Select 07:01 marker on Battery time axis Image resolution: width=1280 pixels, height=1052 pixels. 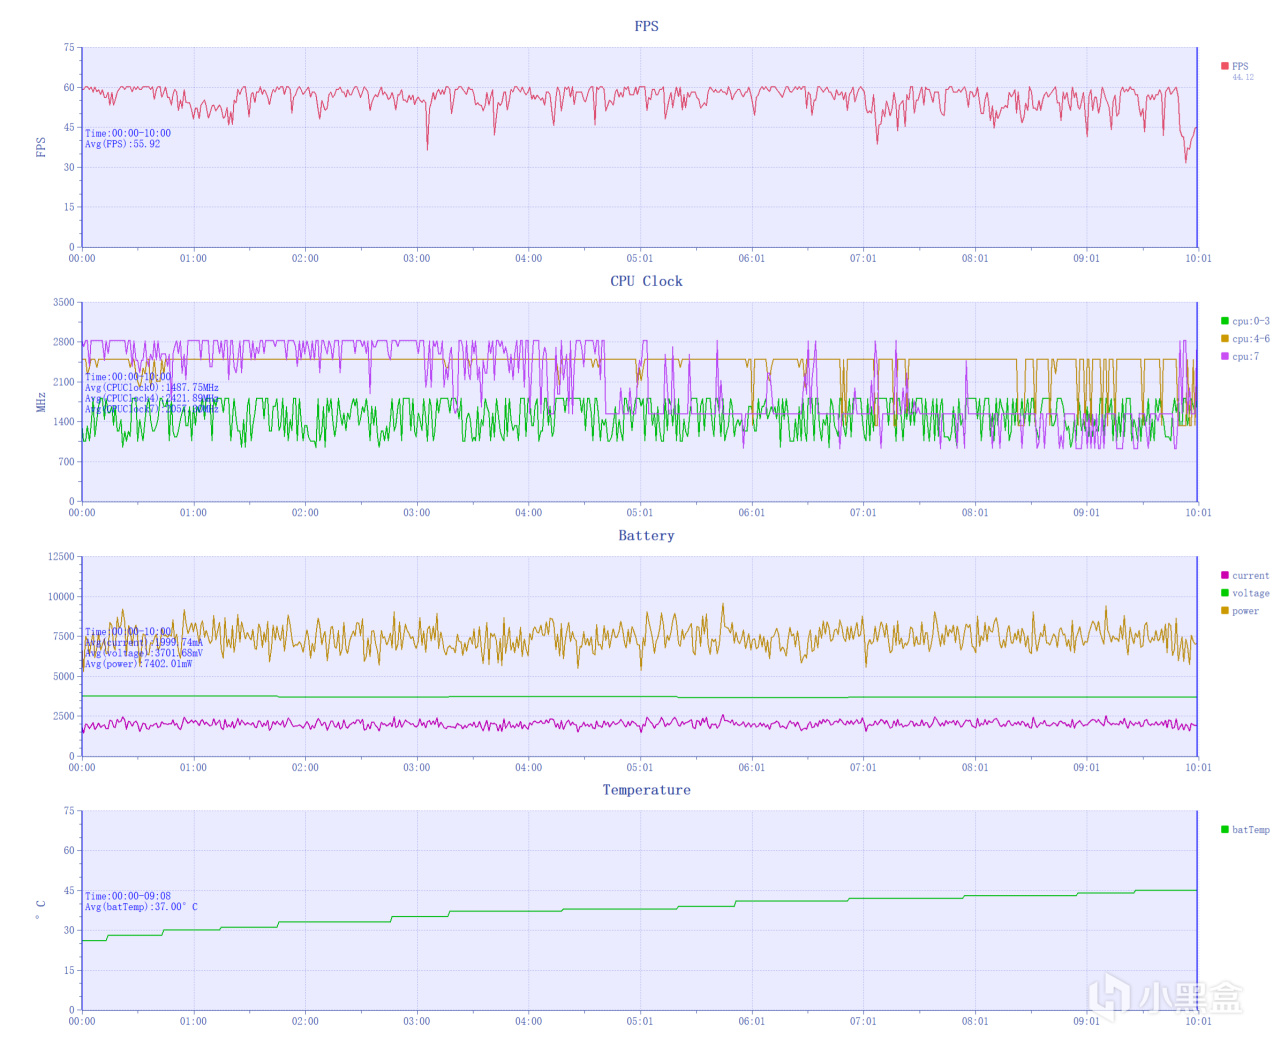[863, 767]
